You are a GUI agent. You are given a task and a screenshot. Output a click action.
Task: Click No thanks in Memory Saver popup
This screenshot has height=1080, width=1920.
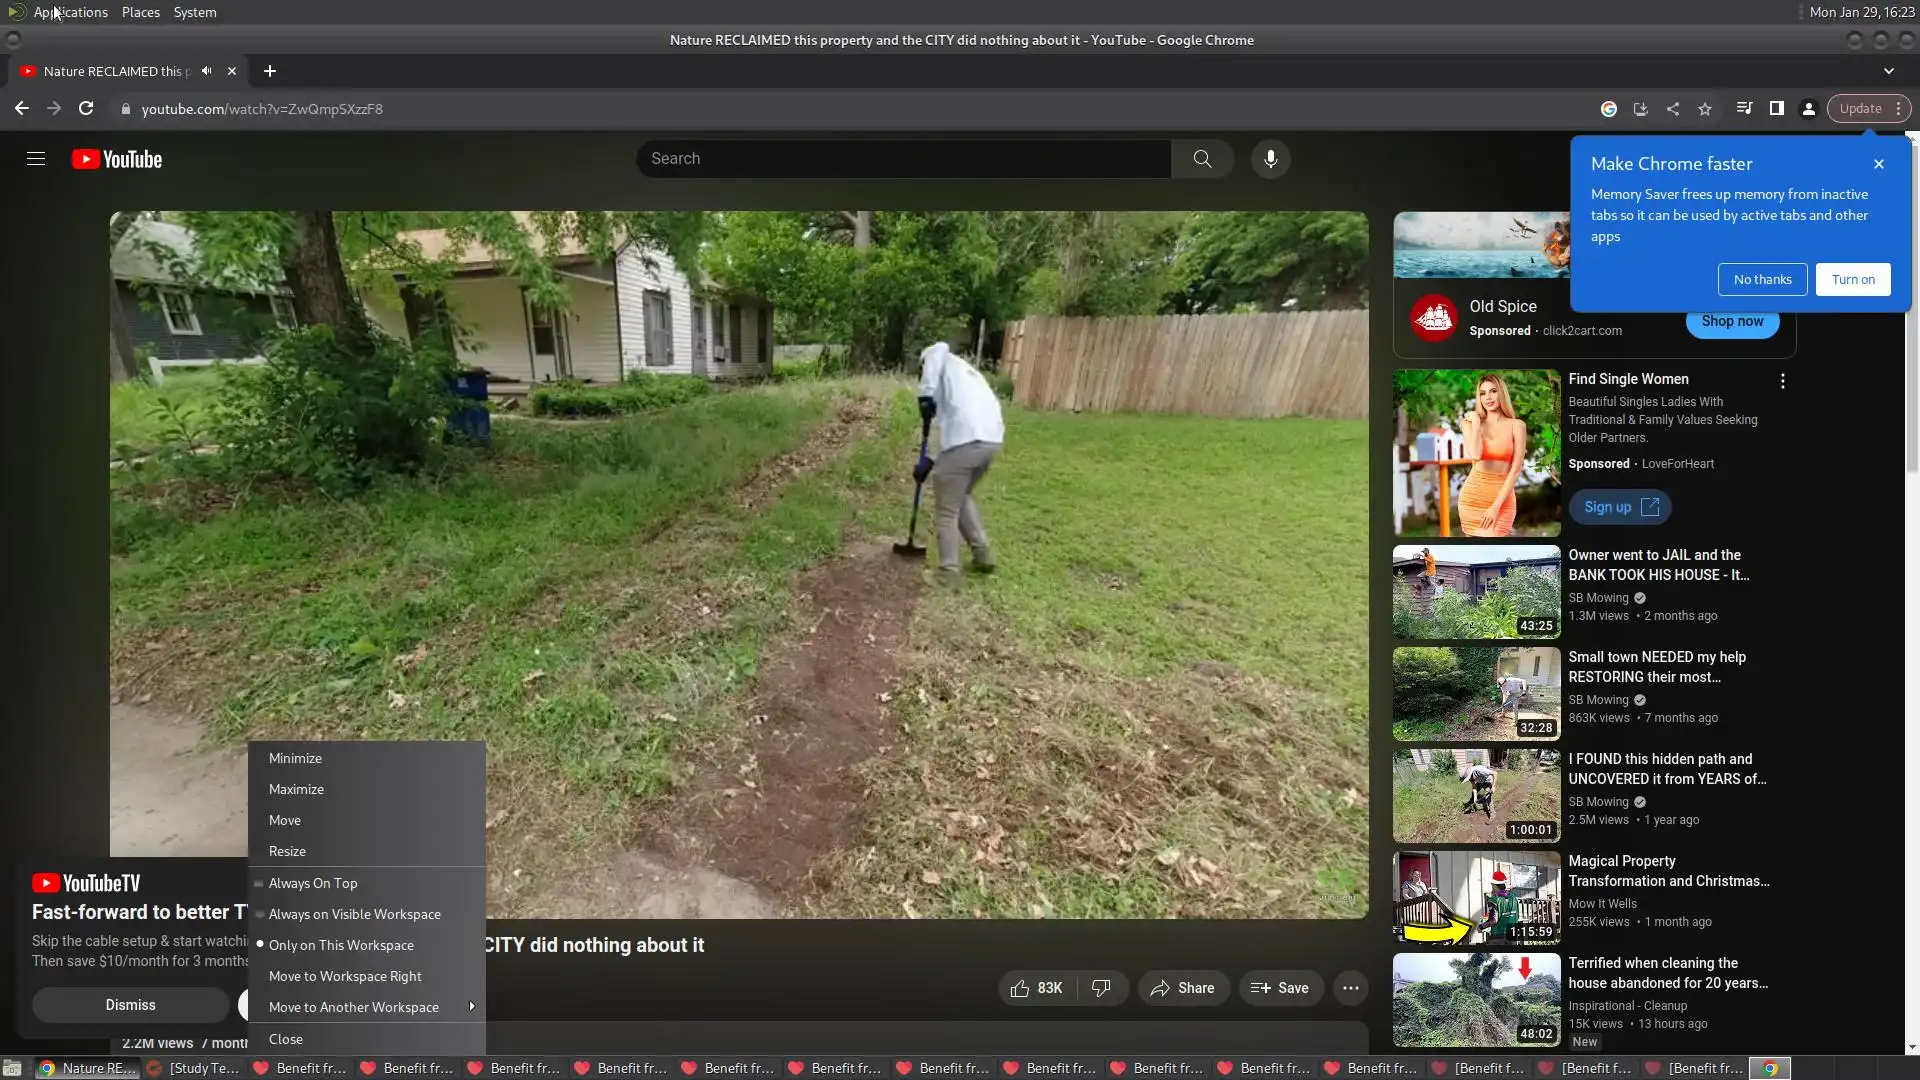pyautogui.click(x=1762, y=280)
